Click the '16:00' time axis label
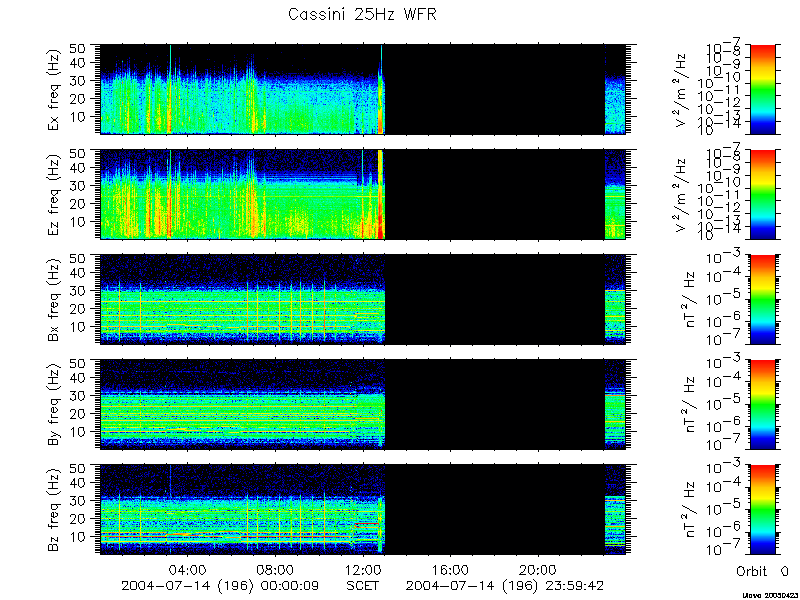 (450, 569)
